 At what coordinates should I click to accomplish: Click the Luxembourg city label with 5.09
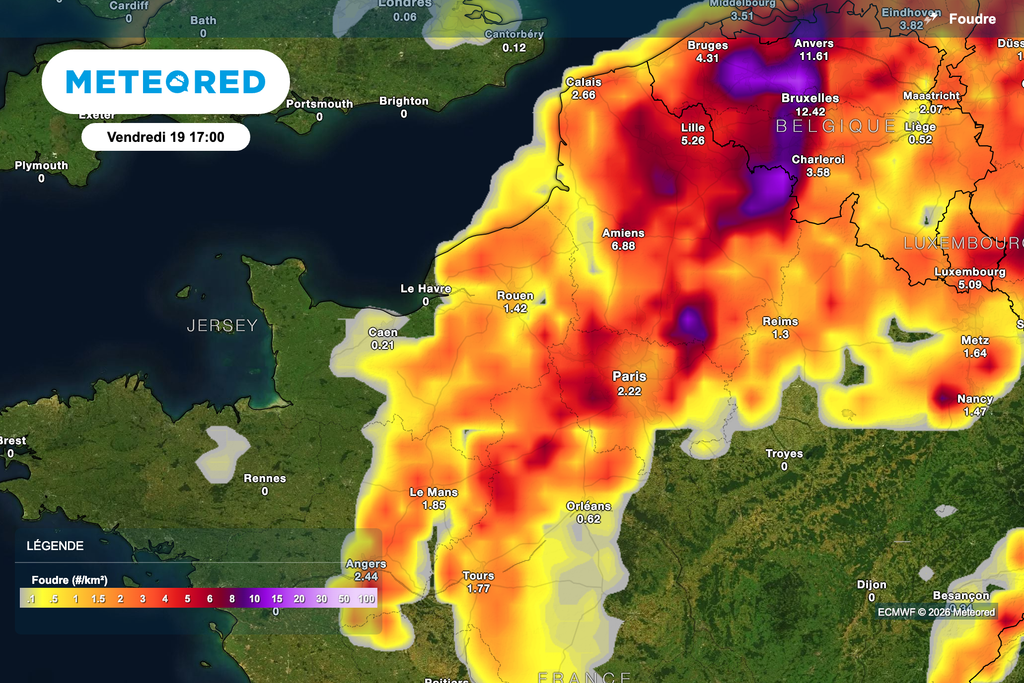click(970, 272)
